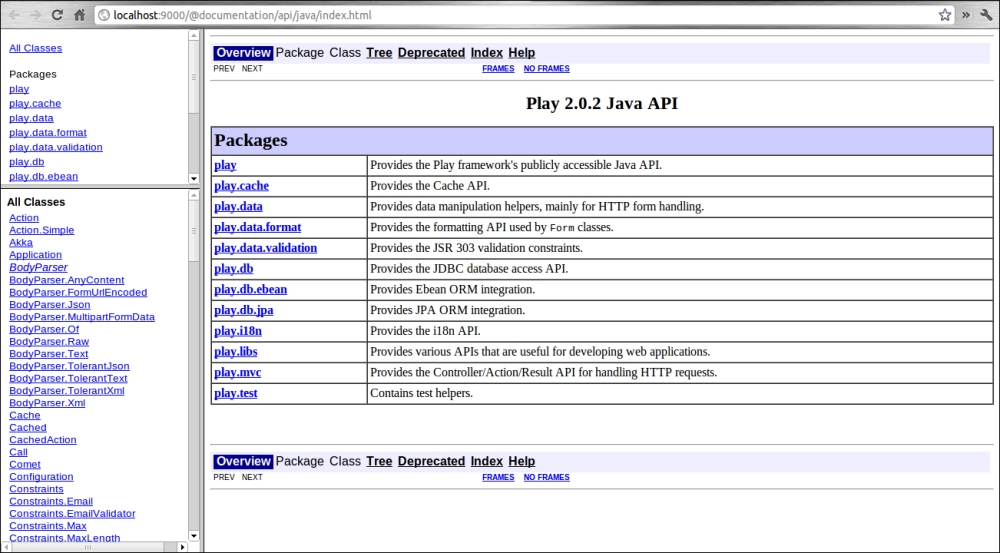Viewport: 1000px width, 553px height.
Task: Open the extensions overflow chevron
Action: coord(966,15)
